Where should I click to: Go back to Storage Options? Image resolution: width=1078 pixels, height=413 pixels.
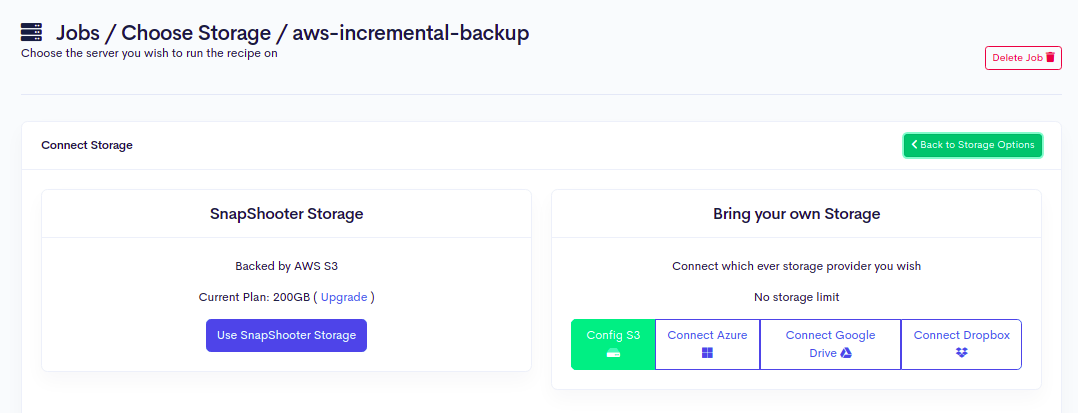tap(973, 145)
